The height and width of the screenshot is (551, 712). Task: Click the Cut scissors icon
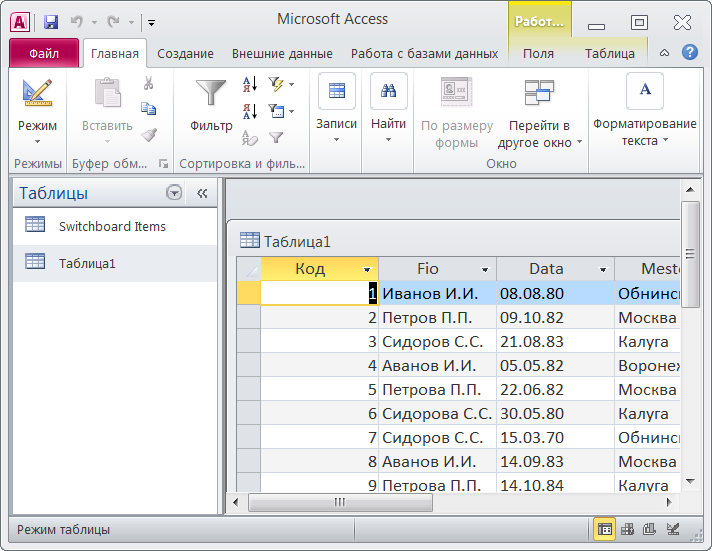tap(148, 83)
